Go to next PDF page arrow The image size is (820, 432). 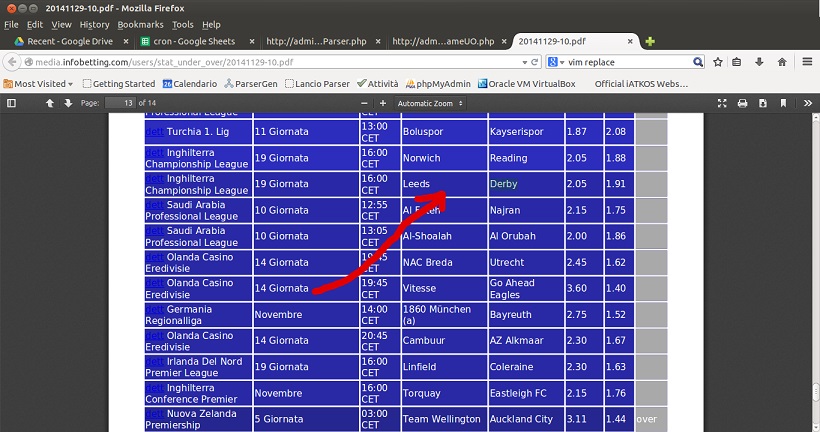[x=68, y=103]
